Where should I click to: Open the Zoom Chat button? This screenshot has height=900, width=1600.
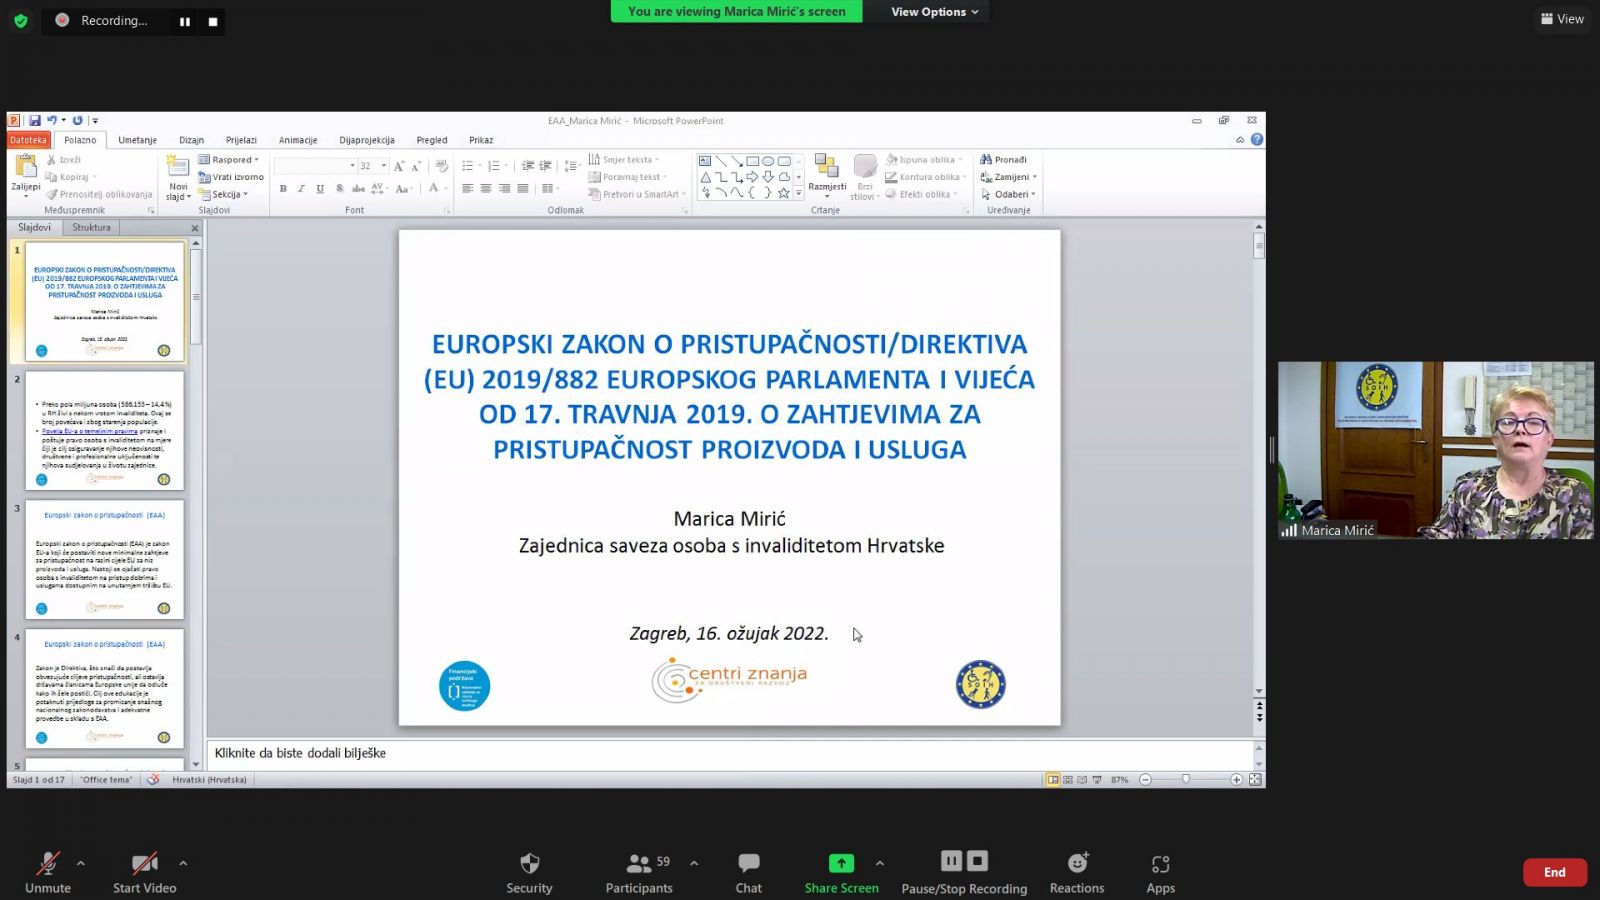point(748,872)
